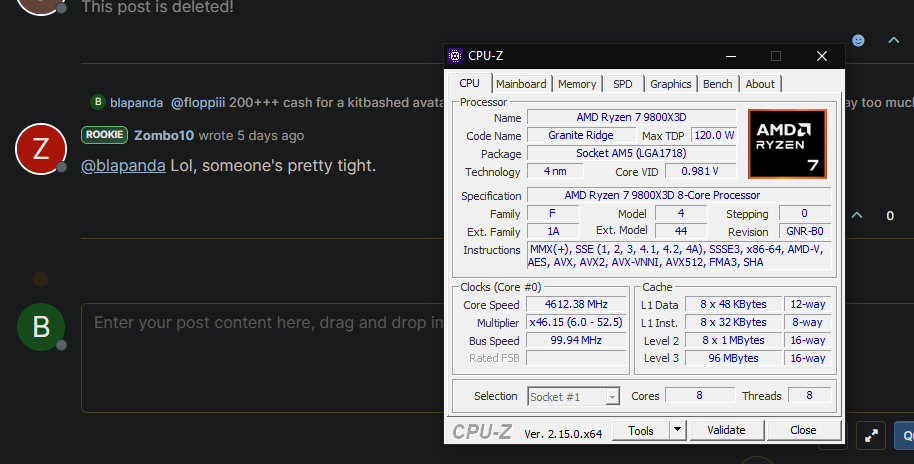Click the 'Ver. 2.15.0.x64' version text
914x464 pixels.
click(x=563, y=434)
